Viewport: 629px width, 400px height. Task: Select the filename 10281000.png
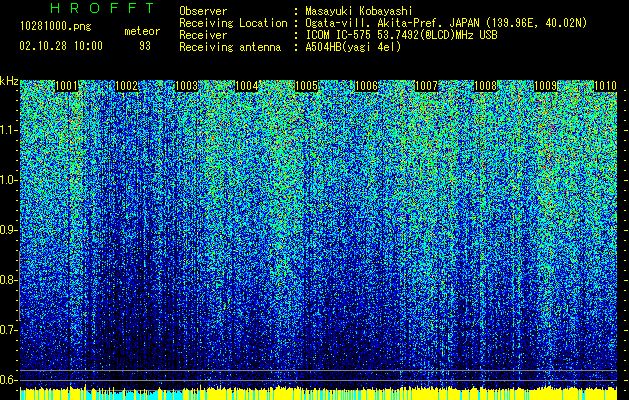point(56,27)
